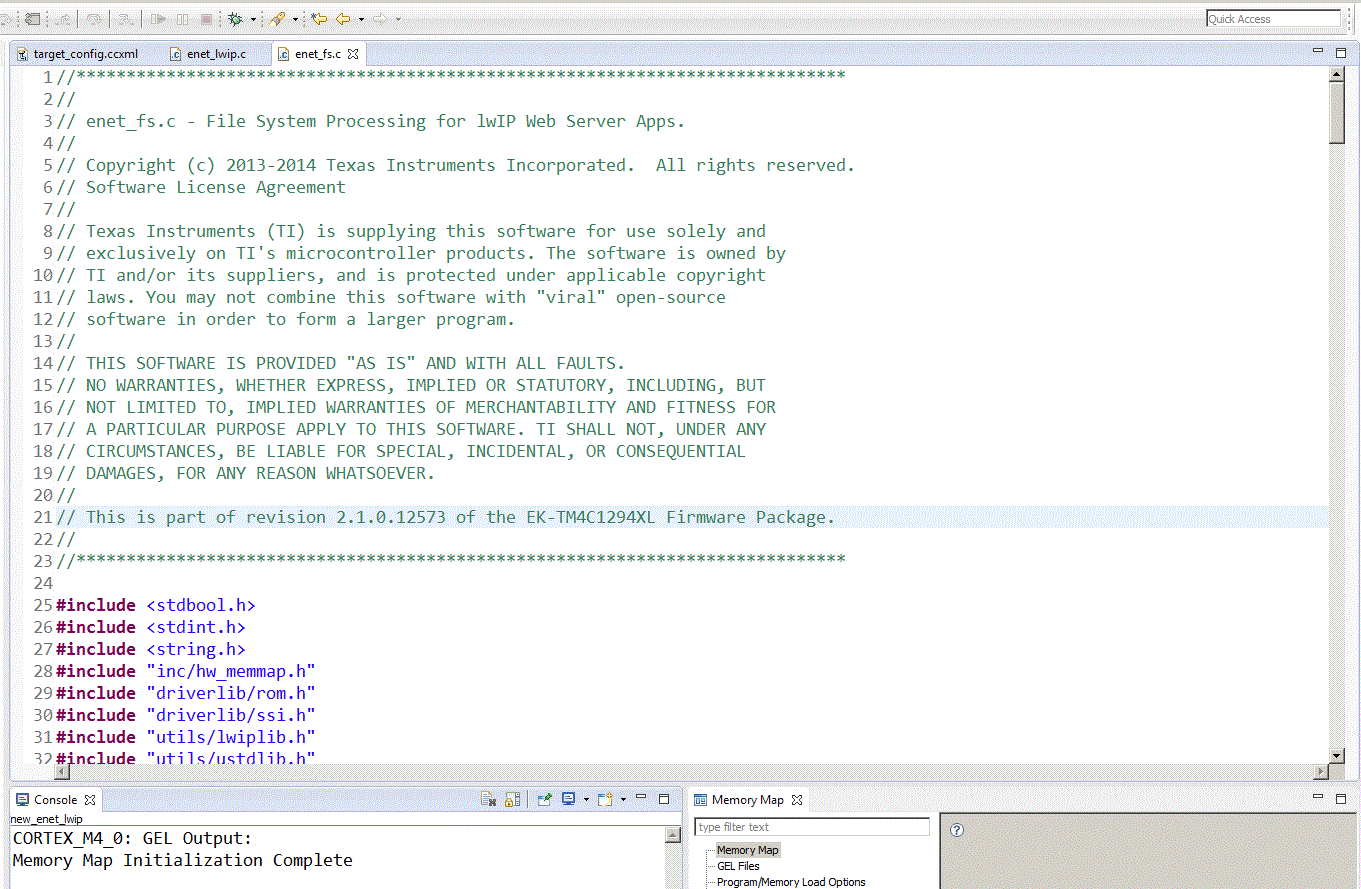Click the editor vertical scrollbar thumb
Screen dimensions: 1361x889
click(x=1337, y=113)
